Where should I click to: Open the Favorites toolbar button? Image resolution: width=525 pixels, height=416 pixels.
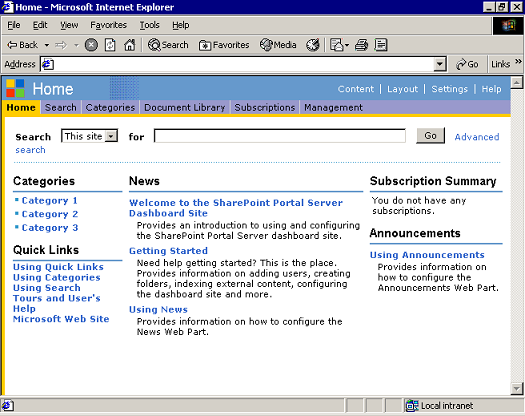(224, 45)
